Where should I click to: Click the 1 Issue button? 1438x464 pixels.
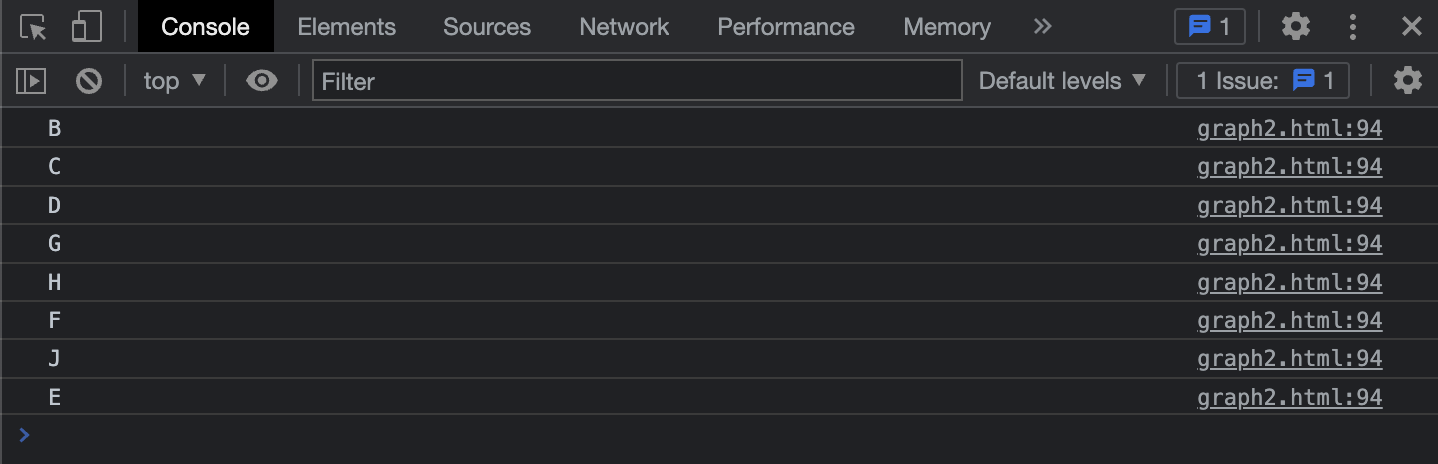pos(1264,81)
